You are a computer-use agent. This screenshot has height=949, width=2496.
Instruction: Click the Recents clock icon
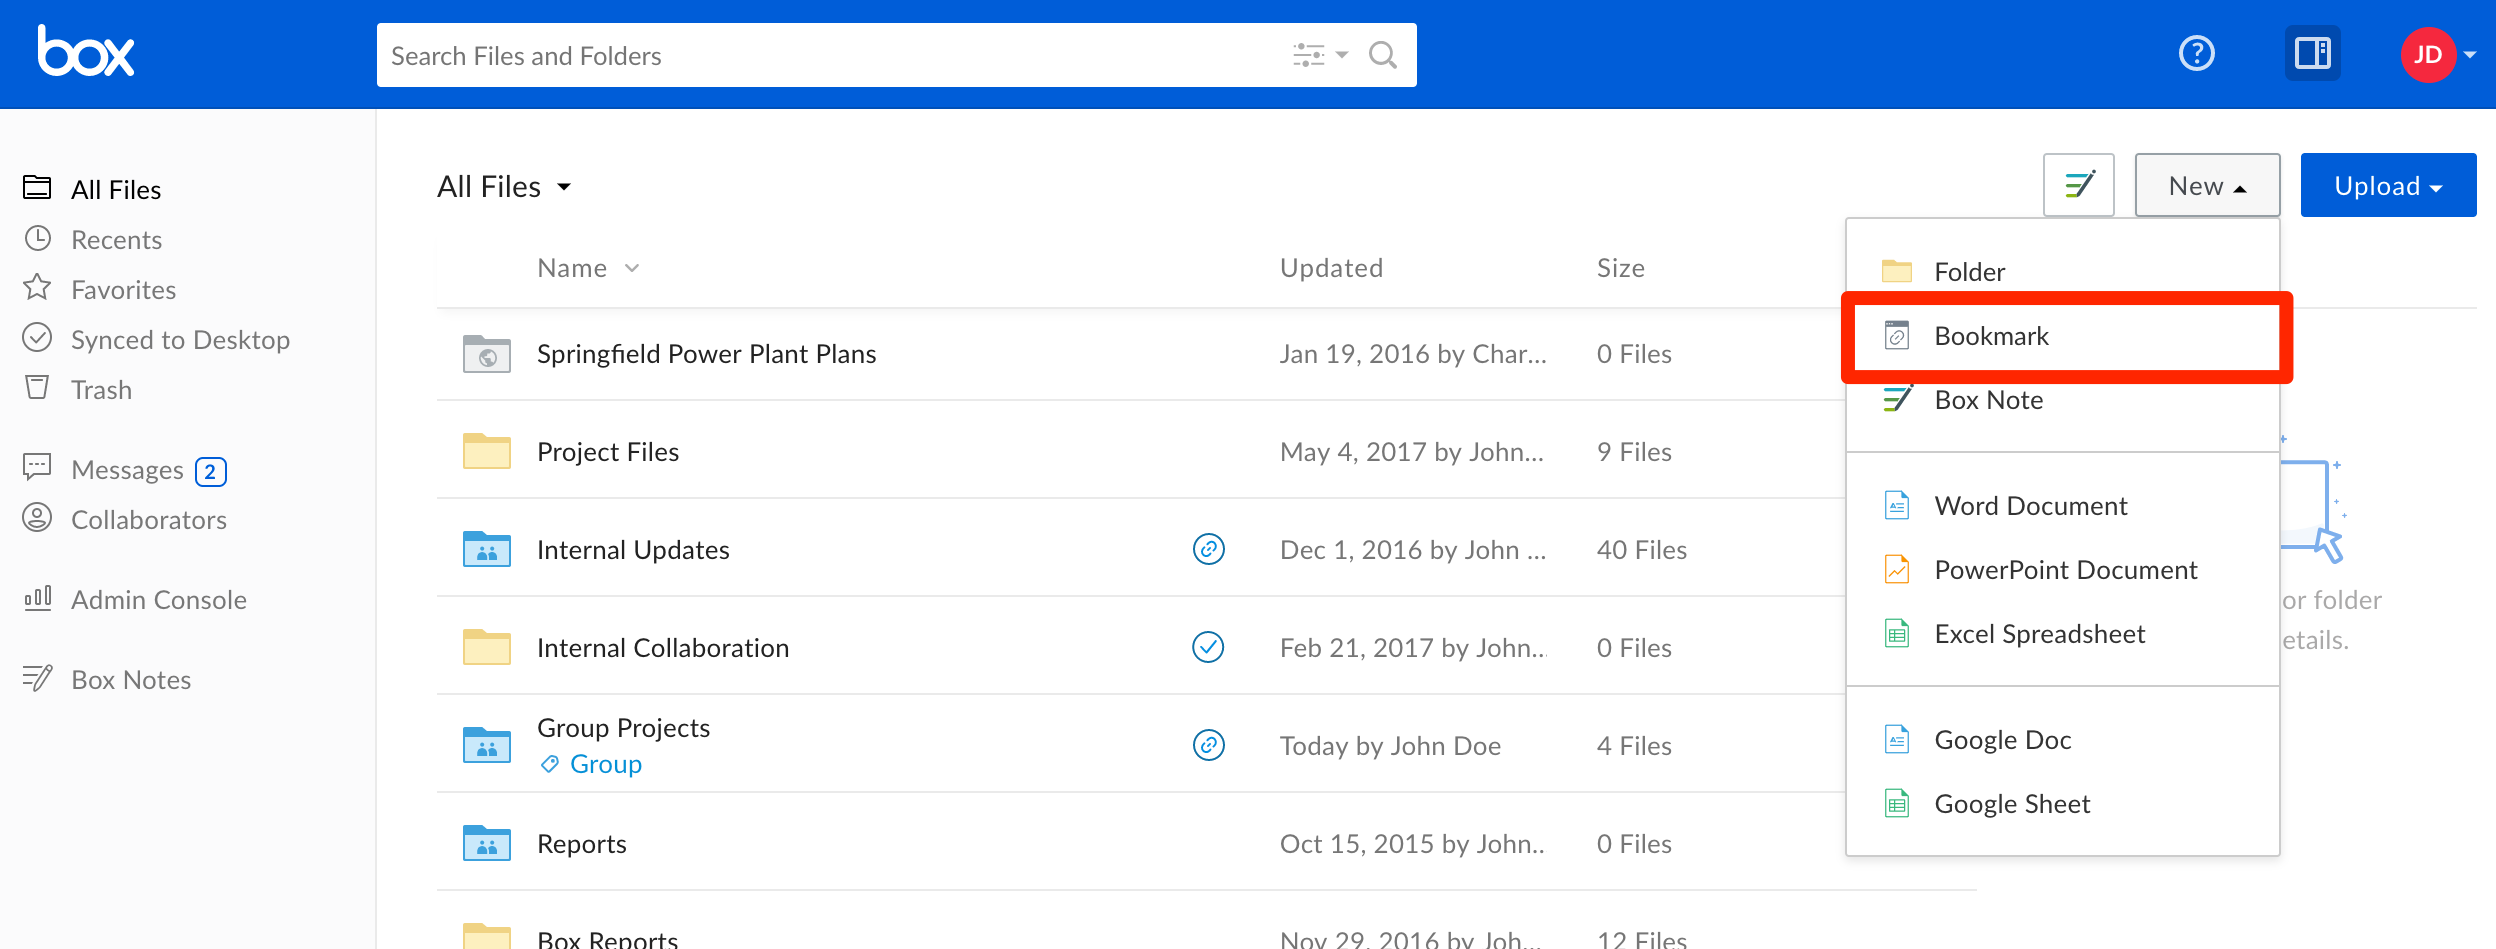click(x=38, y=238)
